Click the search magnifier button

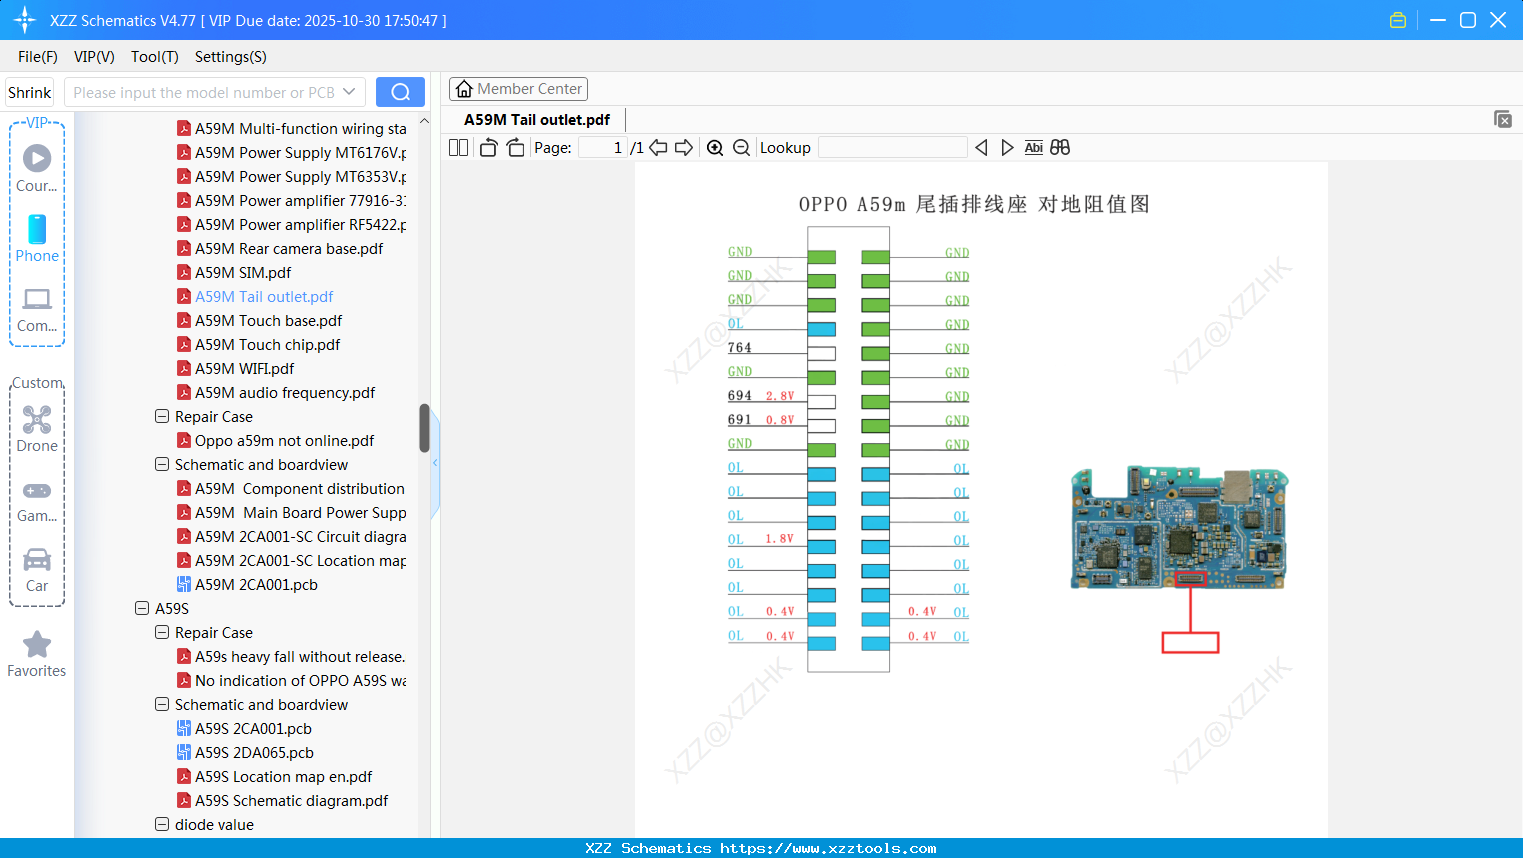click(400, 92)
